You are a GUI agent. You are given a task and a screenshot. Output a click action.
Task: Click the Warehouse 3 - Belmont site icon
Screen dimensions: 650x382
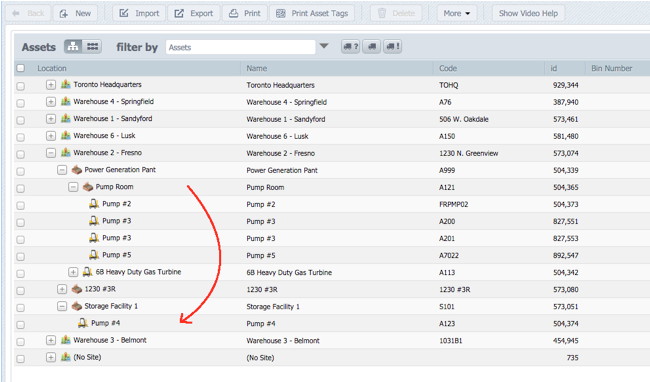tap(65, 340)
